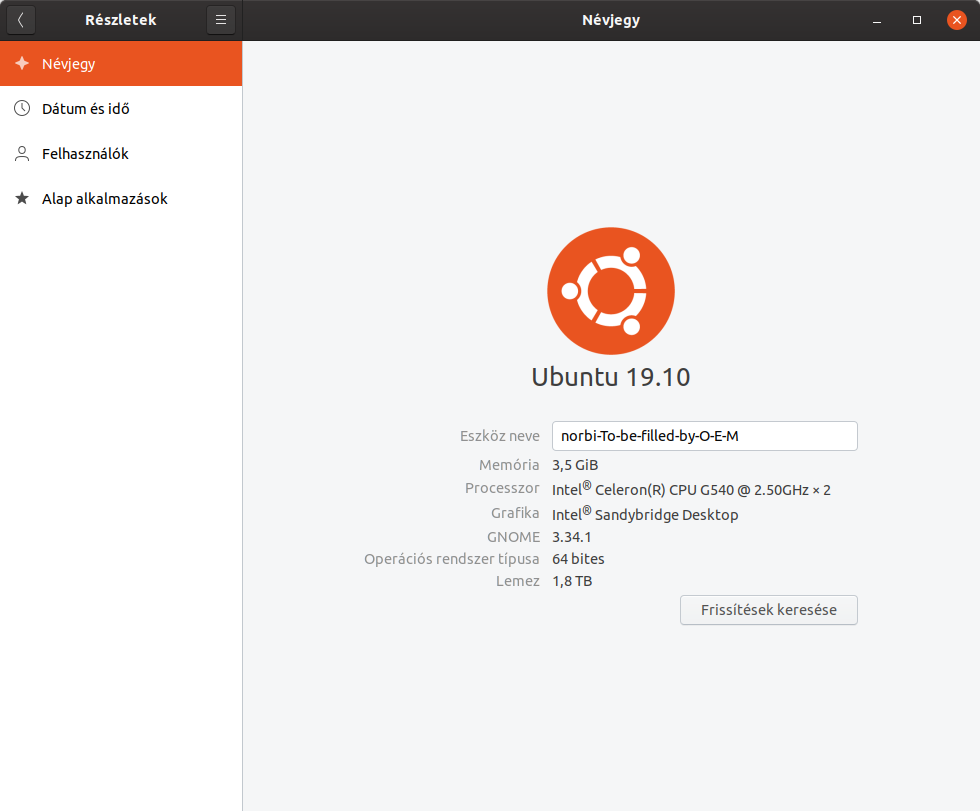Click Frissítések keresése button
The image size is (980, 811).
tap(769, 610)
